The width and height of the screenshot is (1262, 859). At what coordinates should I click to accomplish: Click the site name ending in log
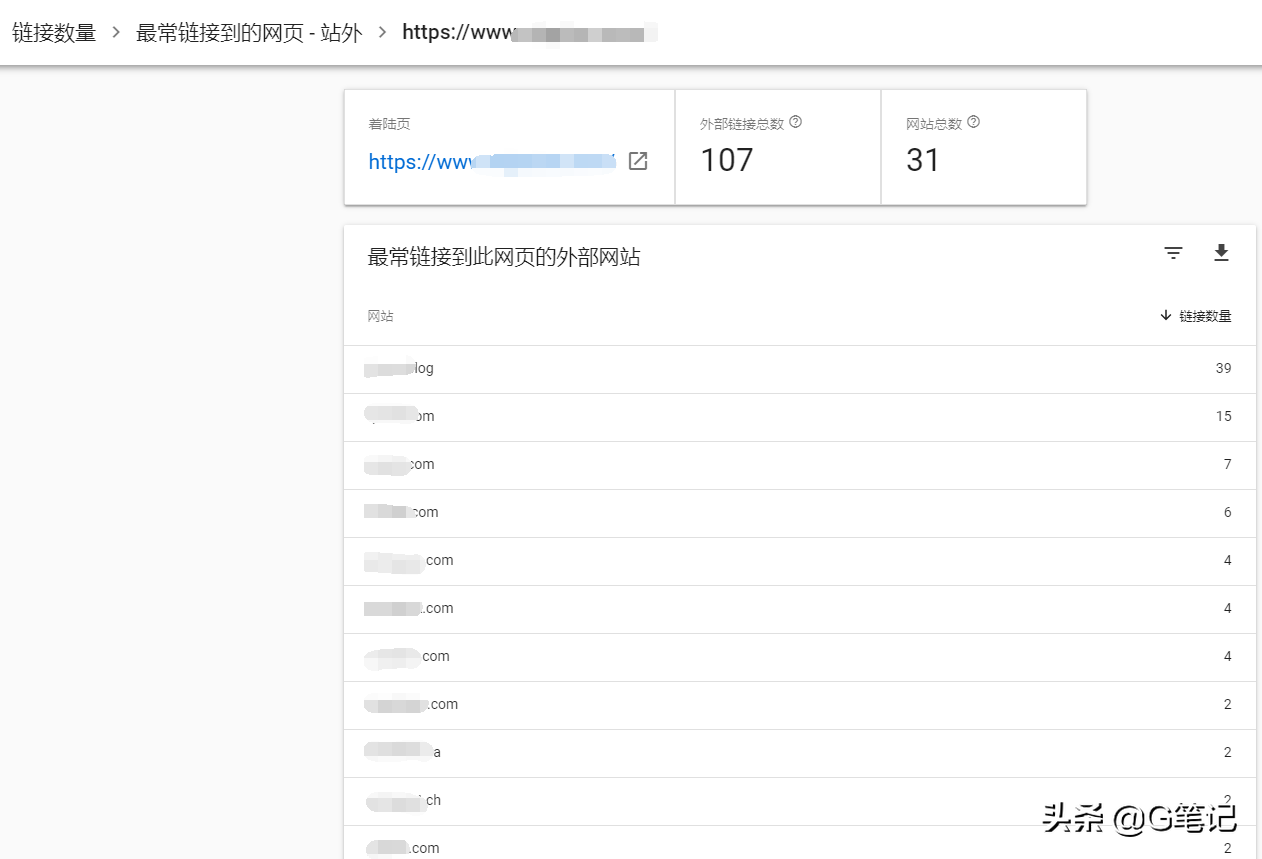coord(399,368)
